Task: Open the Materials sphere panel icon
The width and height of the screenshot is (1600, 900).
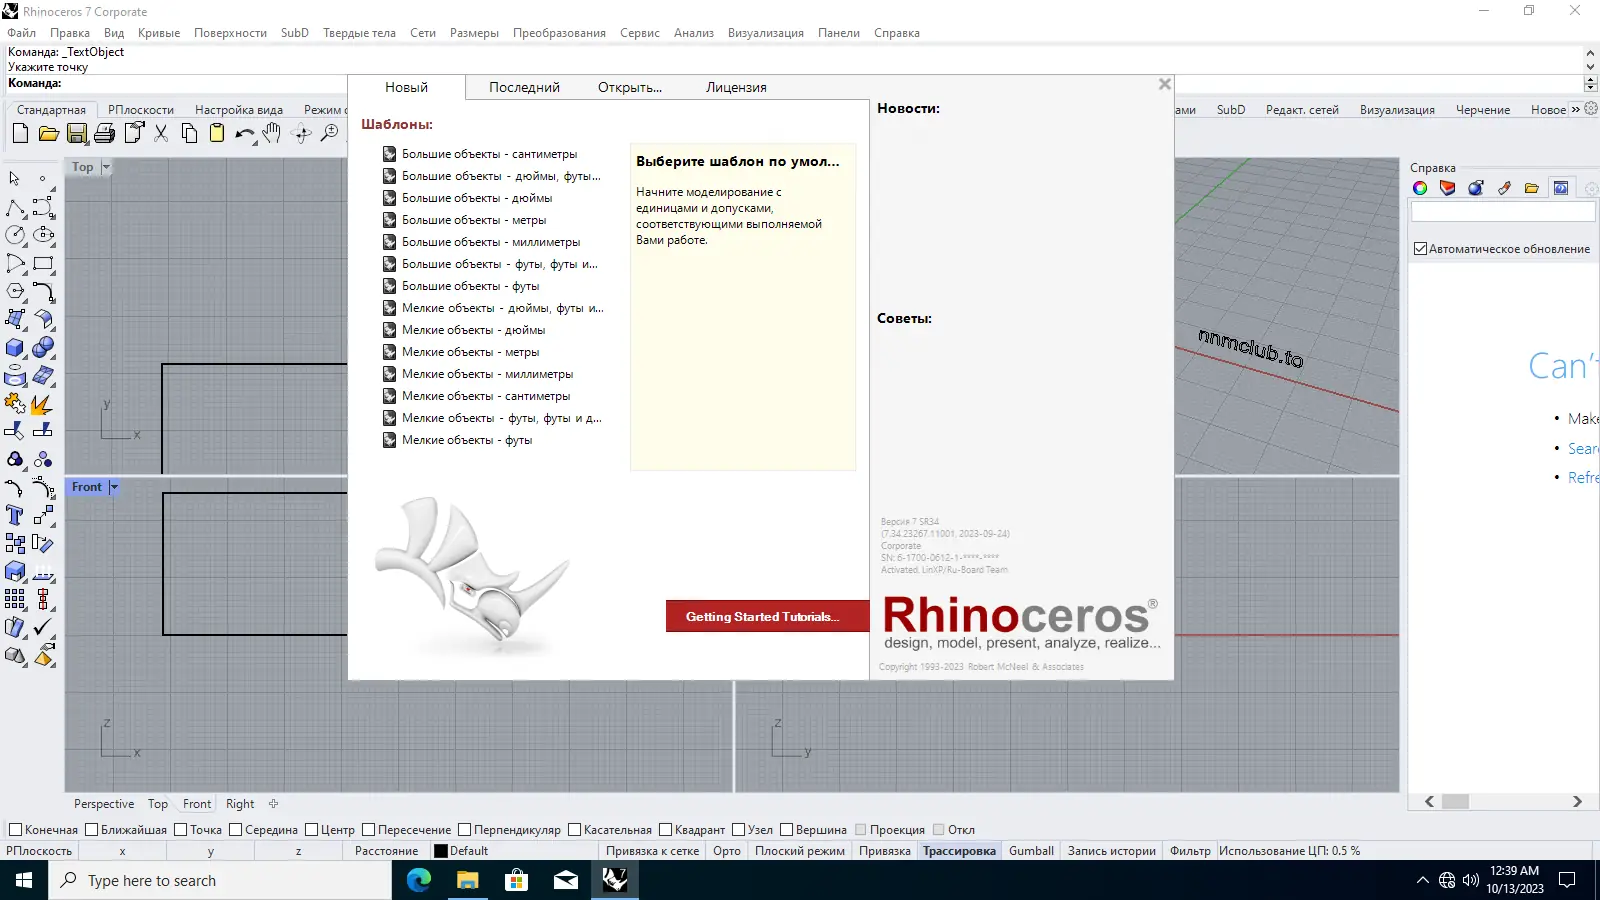Action: pos(1476,188)
